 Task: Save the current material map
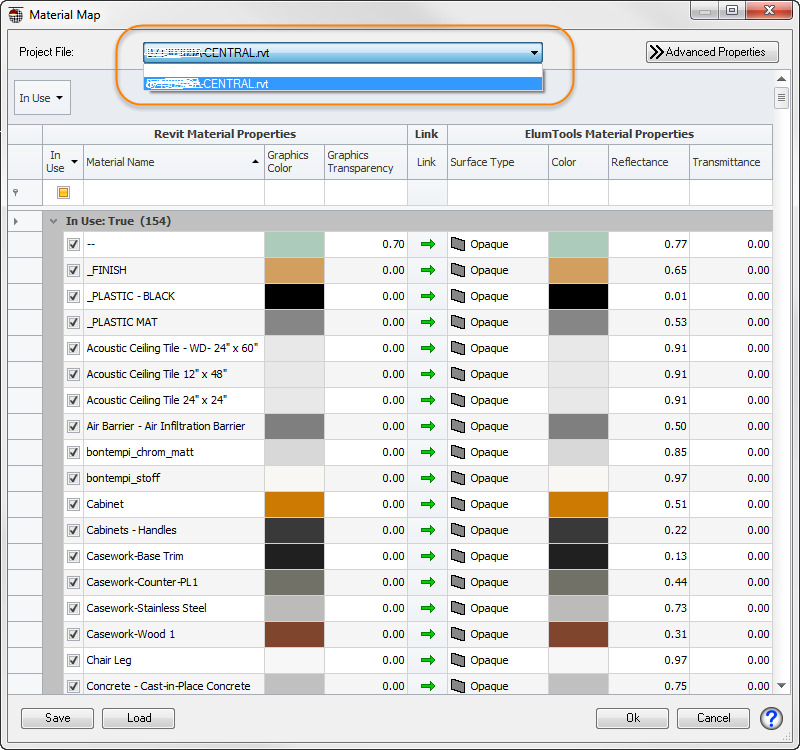(57, 718)
